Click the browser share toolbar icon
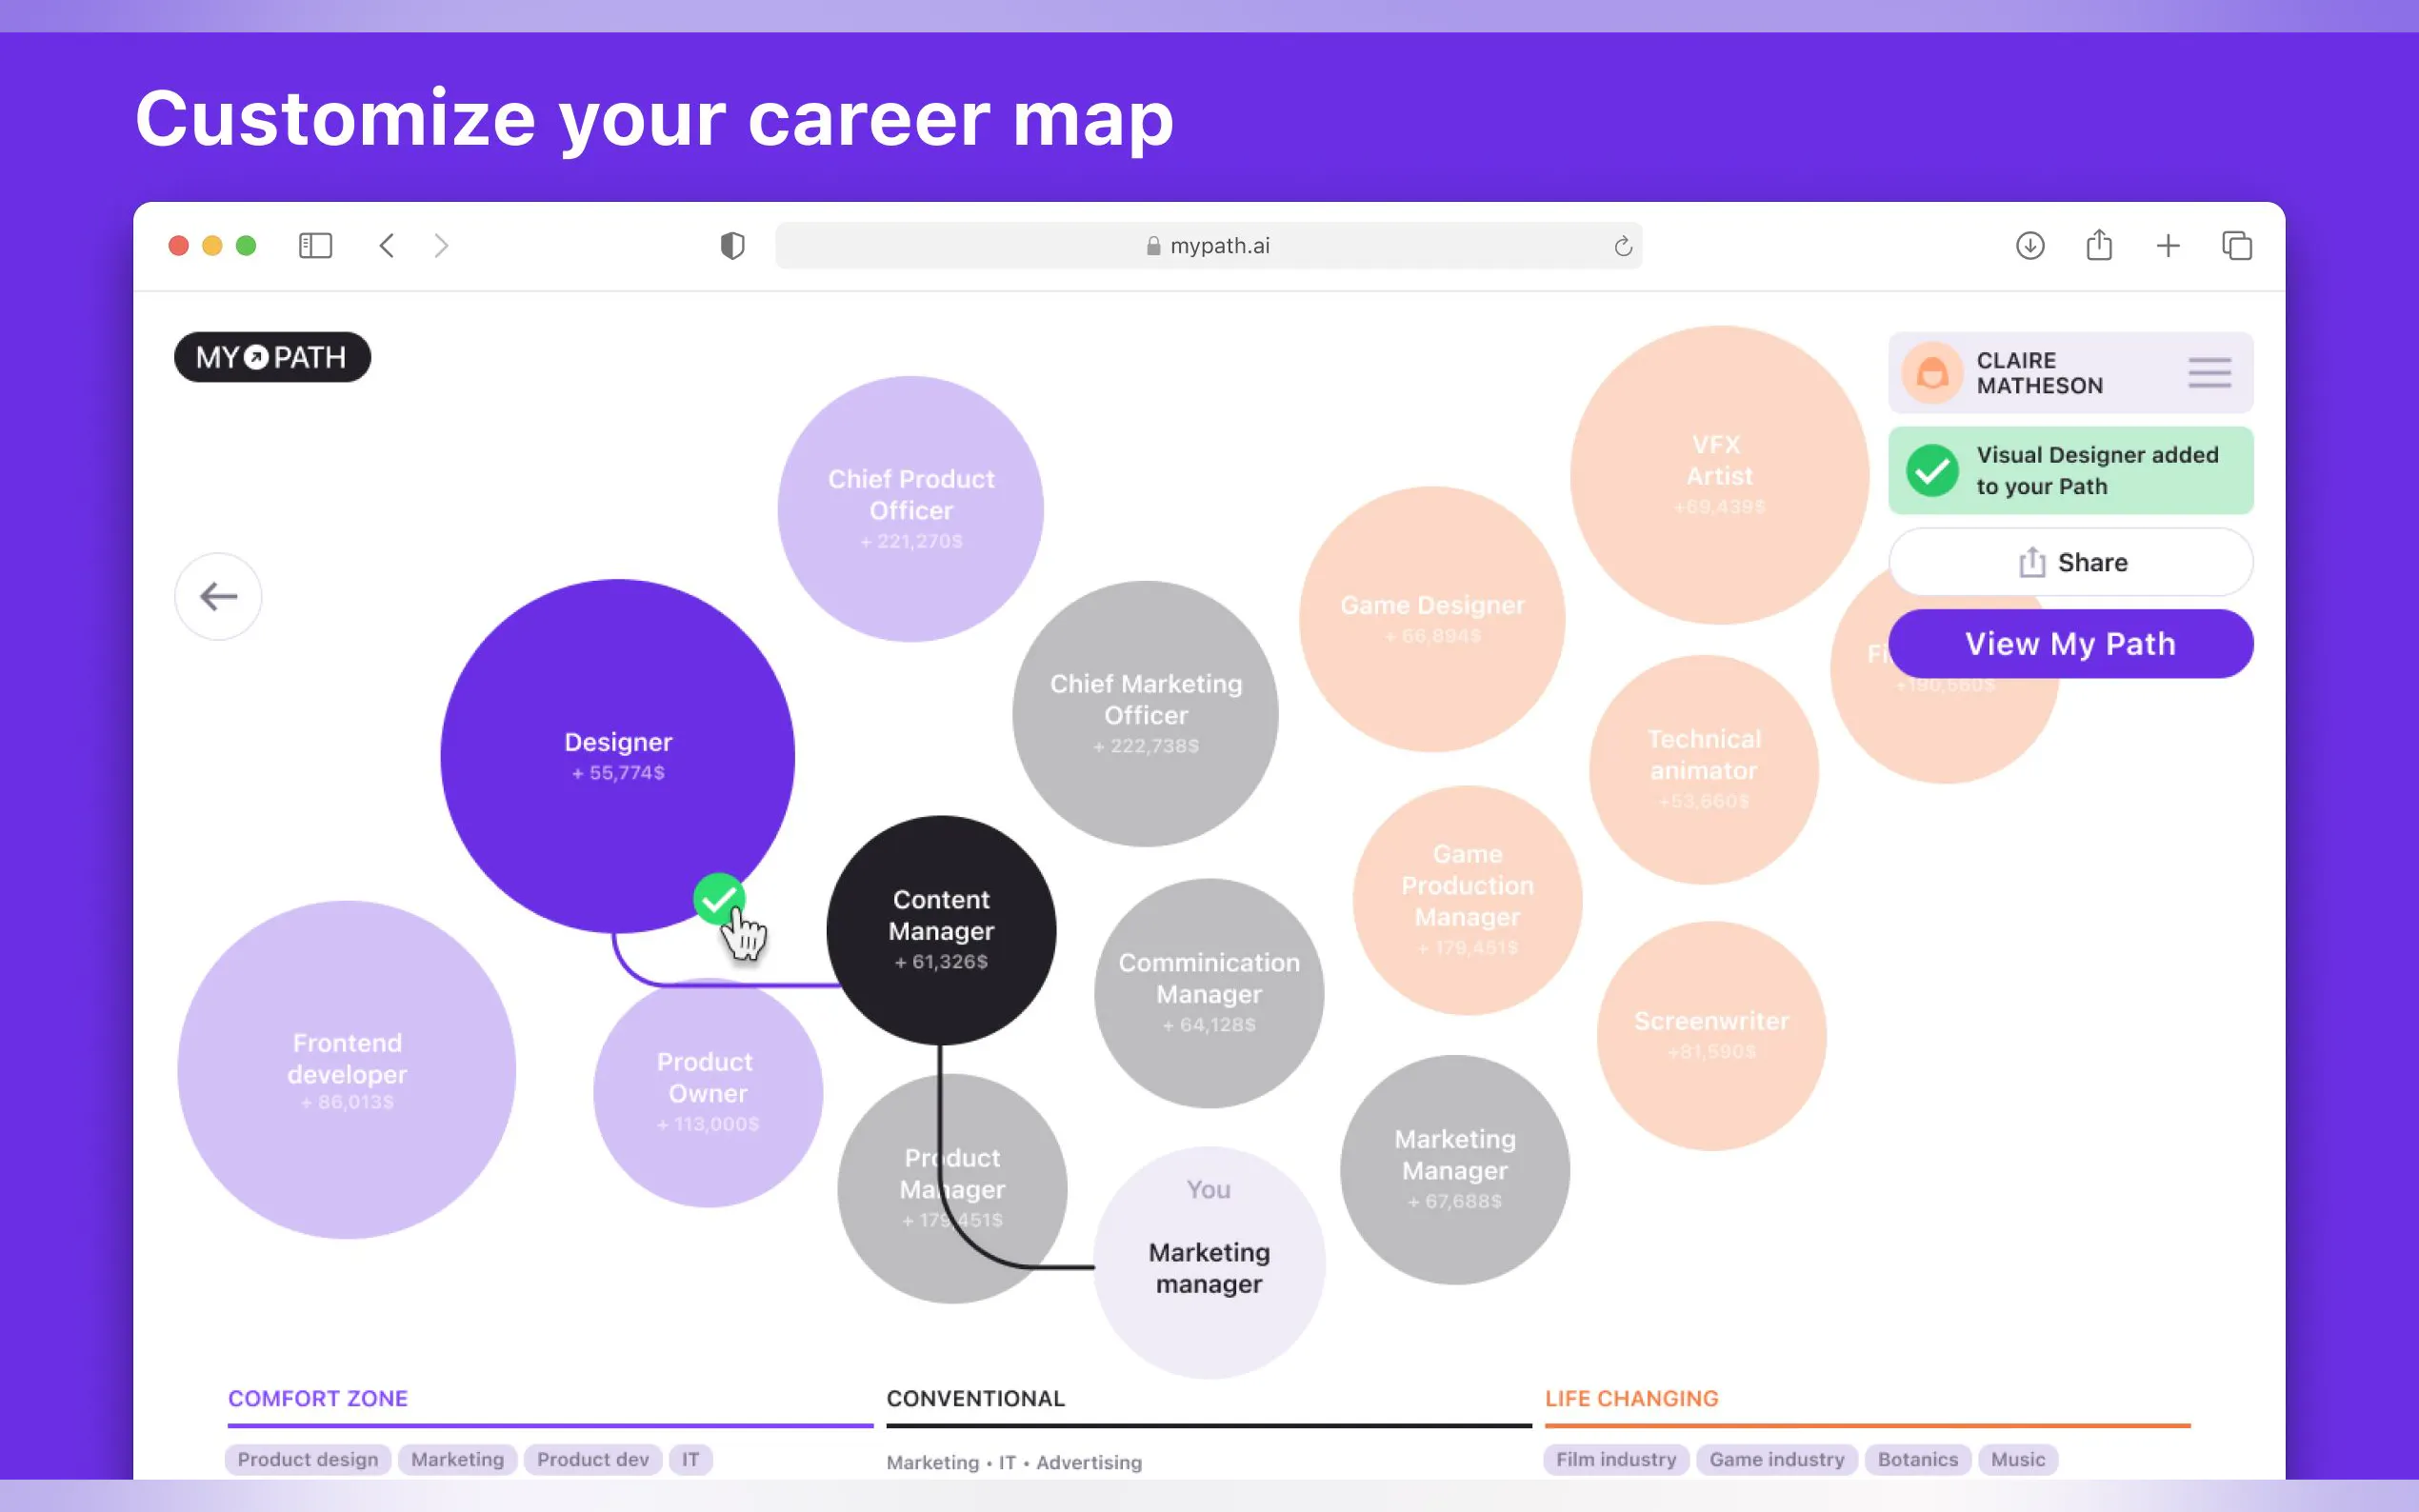This screenshot has width=2419, height=1512. [2098, 245]
